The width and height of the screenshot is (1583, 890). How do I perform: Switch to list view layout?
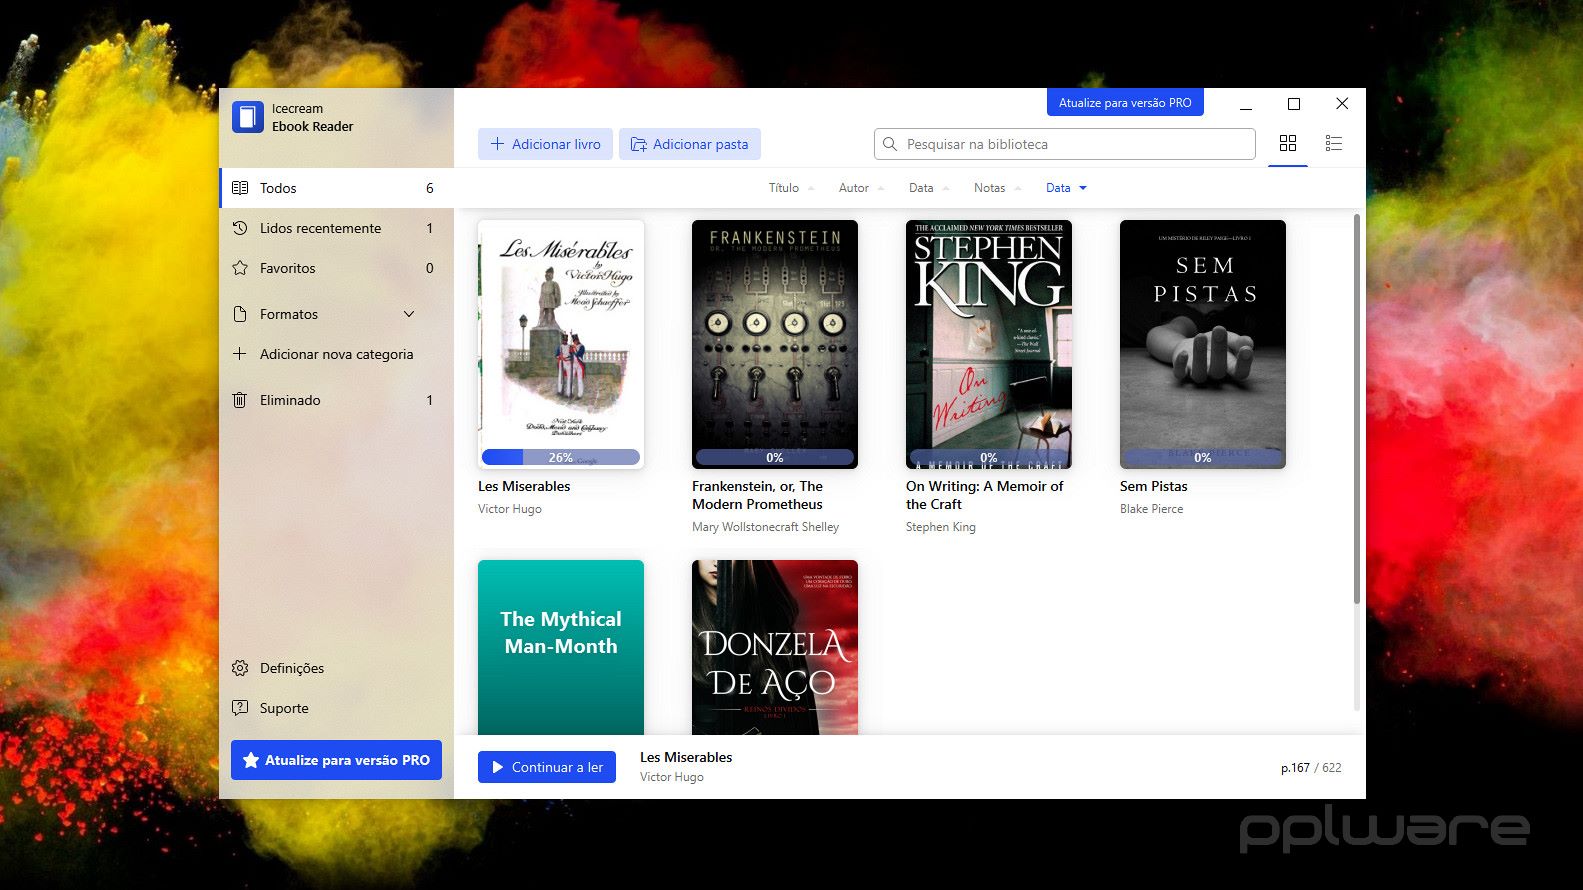(x=1333, y=144)
